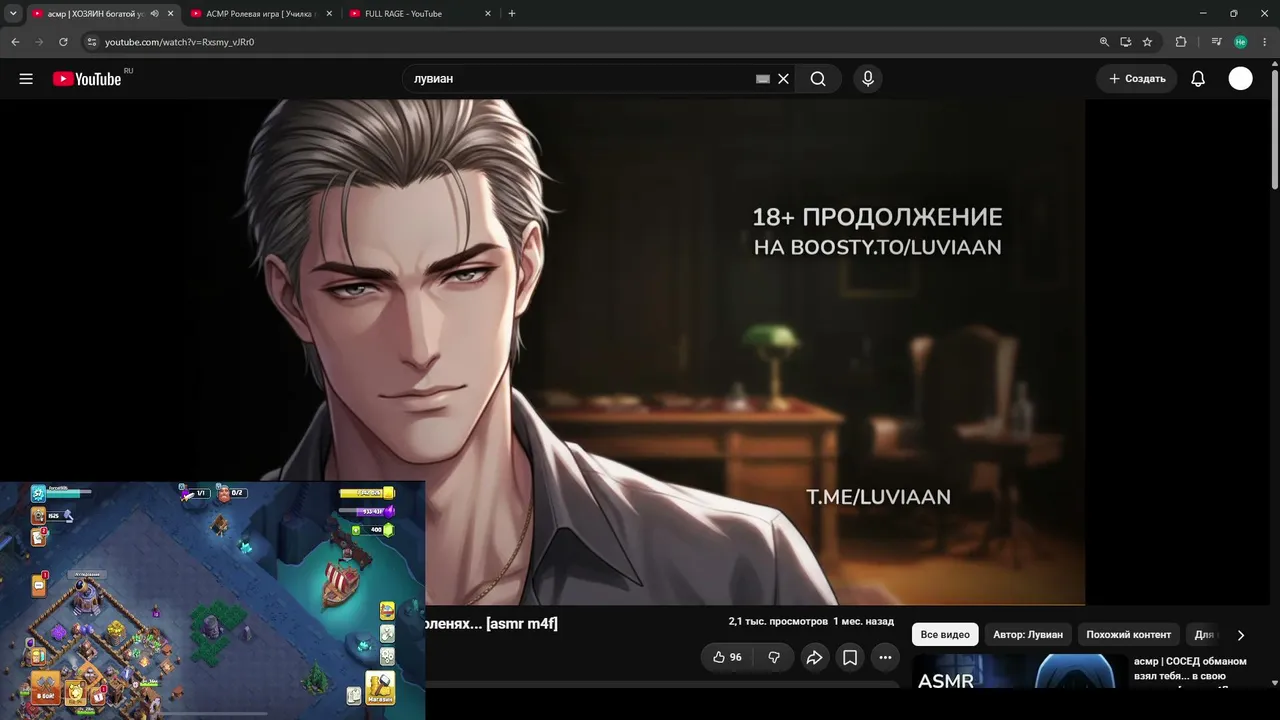This screenshot has height=720, width=1280.
Task: Switch to the АСМР Ролевая игра tab
Action: pos(262,14)
